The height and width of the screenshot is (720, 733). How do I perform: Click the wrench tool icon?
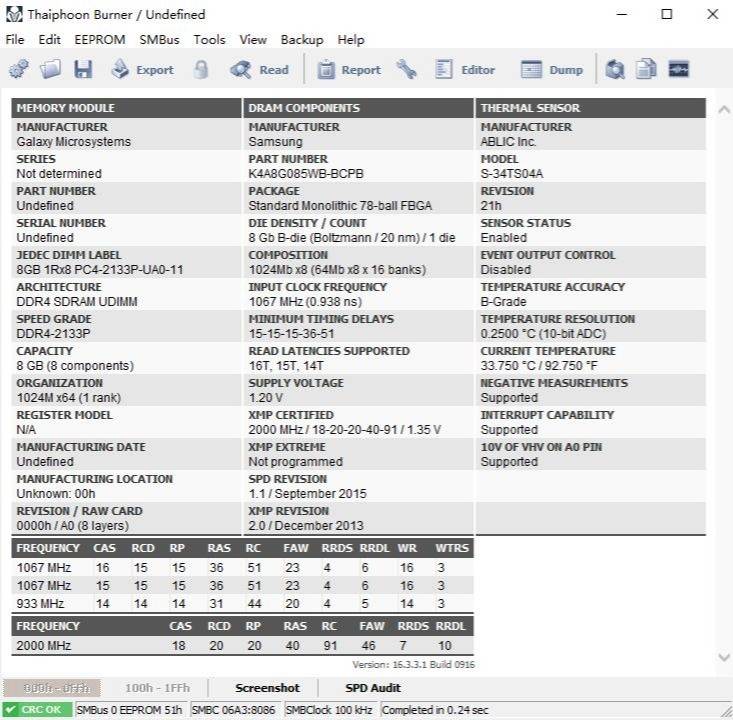(x=406, y=69)
